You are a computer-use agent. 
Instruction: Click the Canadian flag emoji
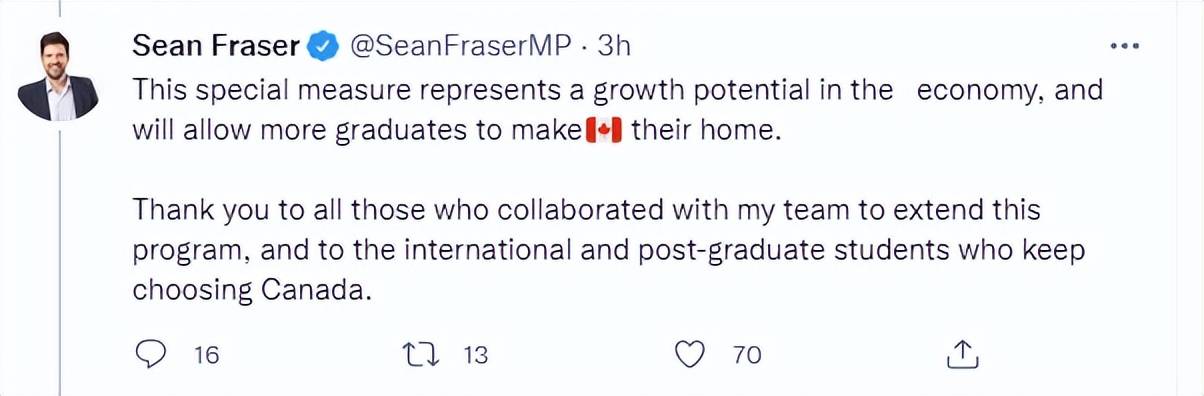coord(603,132)
